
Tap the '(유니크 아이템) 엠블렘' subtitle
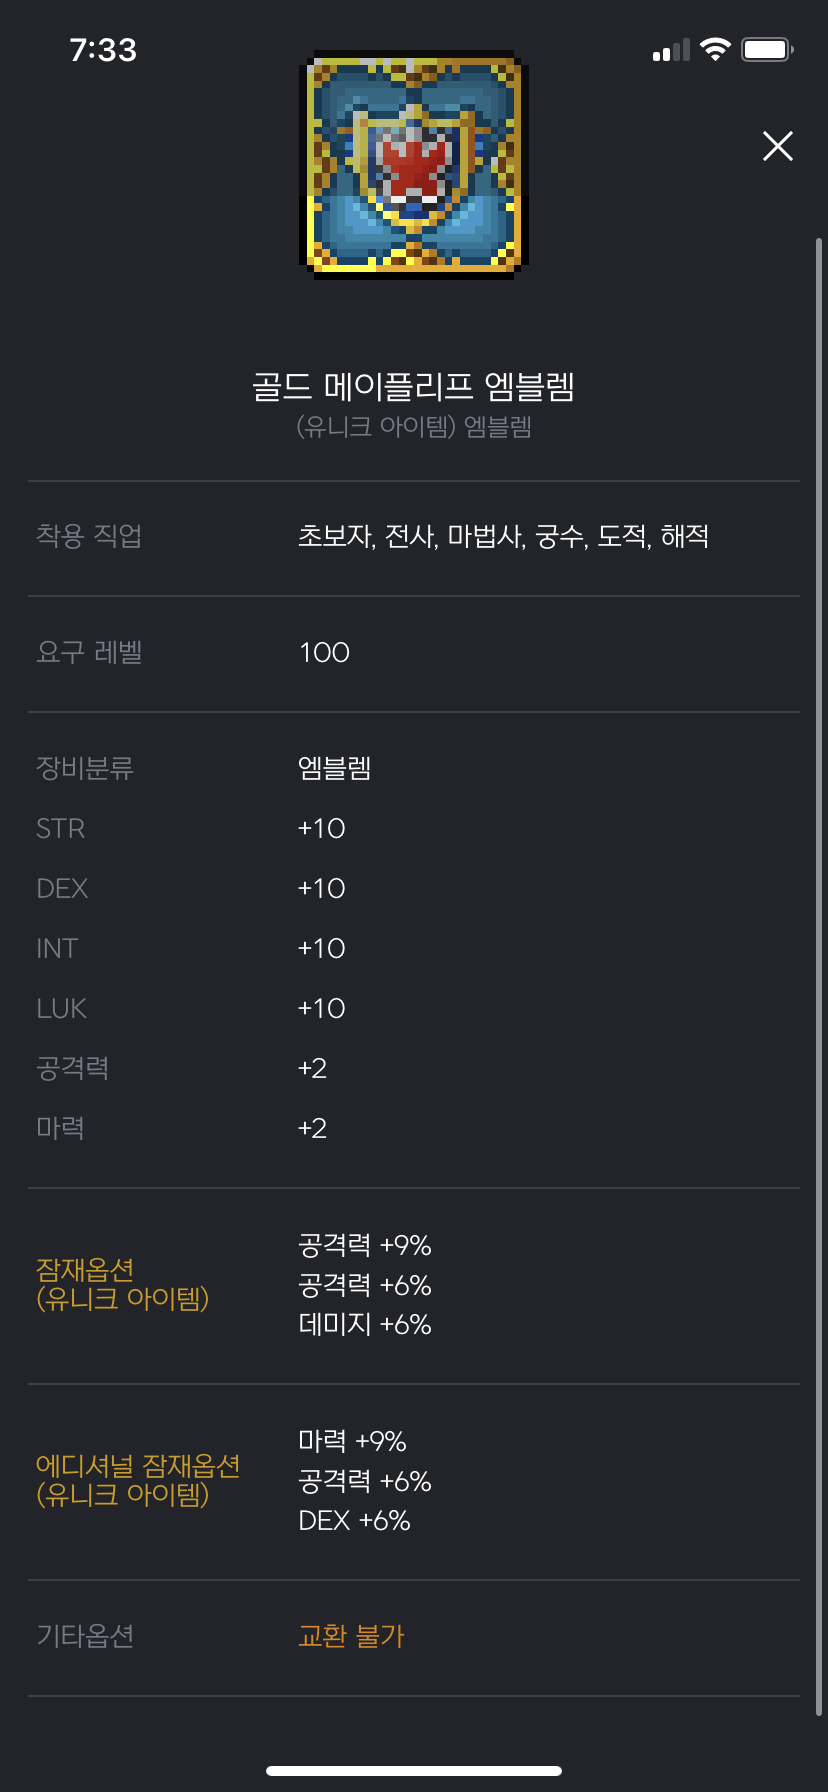point(413,427)
